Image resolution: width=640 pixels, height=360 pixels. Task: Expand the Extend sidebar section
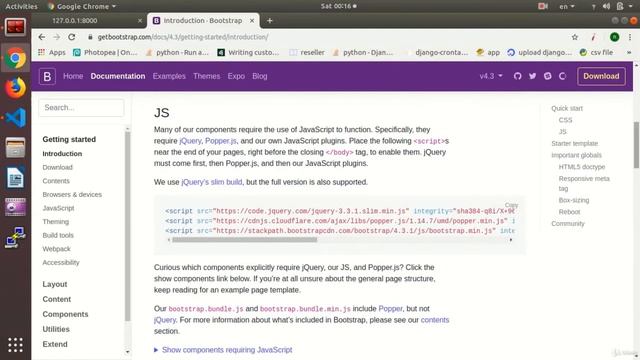[55, 344]
